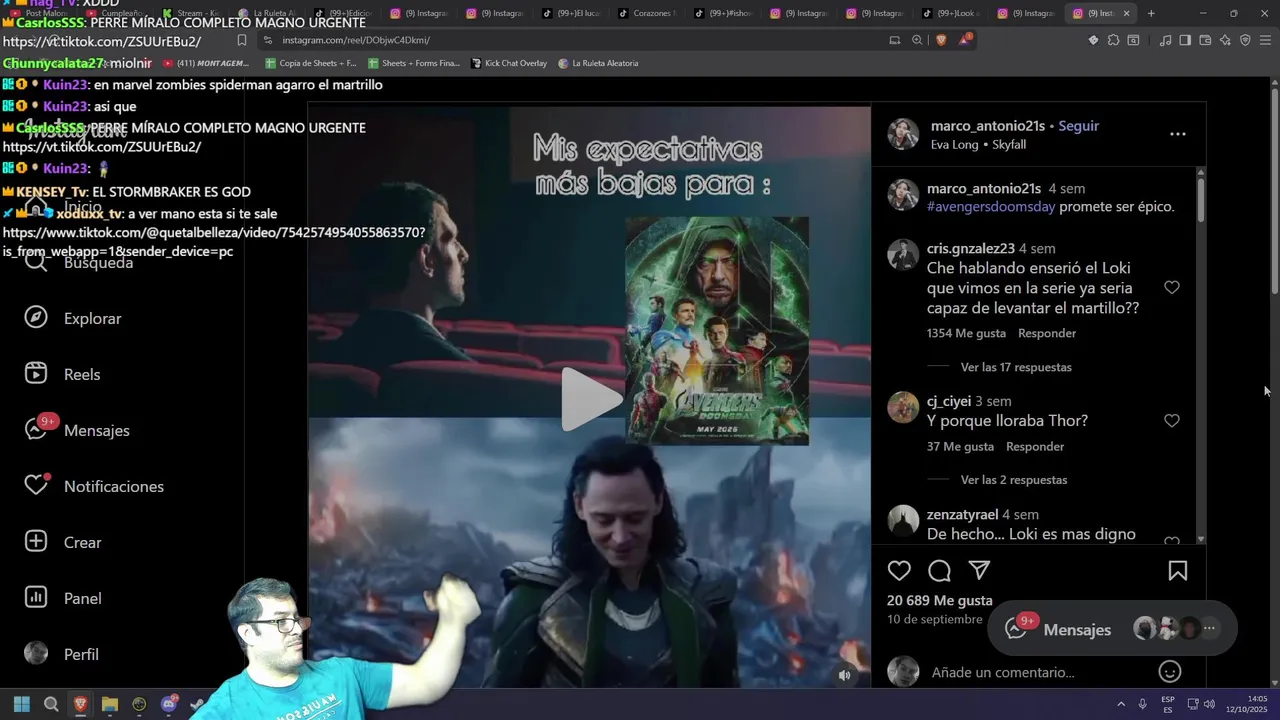Save the post with the bookmark icon
Viewport: 1280px width, 720px height.
(x=1177, y=571)
